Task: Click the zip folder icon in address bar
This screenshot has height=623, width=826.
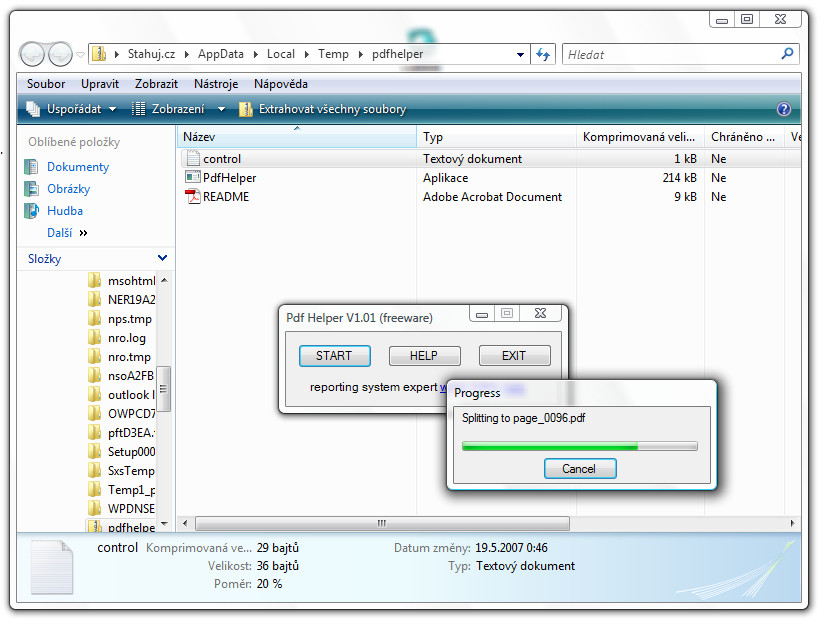Action: 99,54
